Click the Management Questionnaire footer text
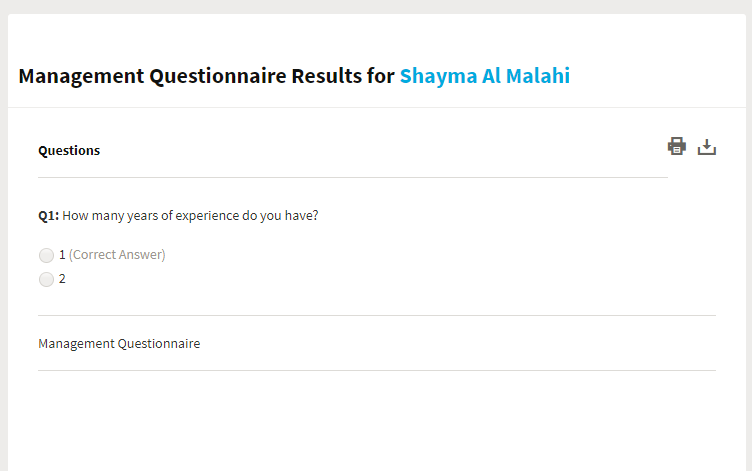The width and height of the screenshot is (752, 471). (x=119, y=343)
